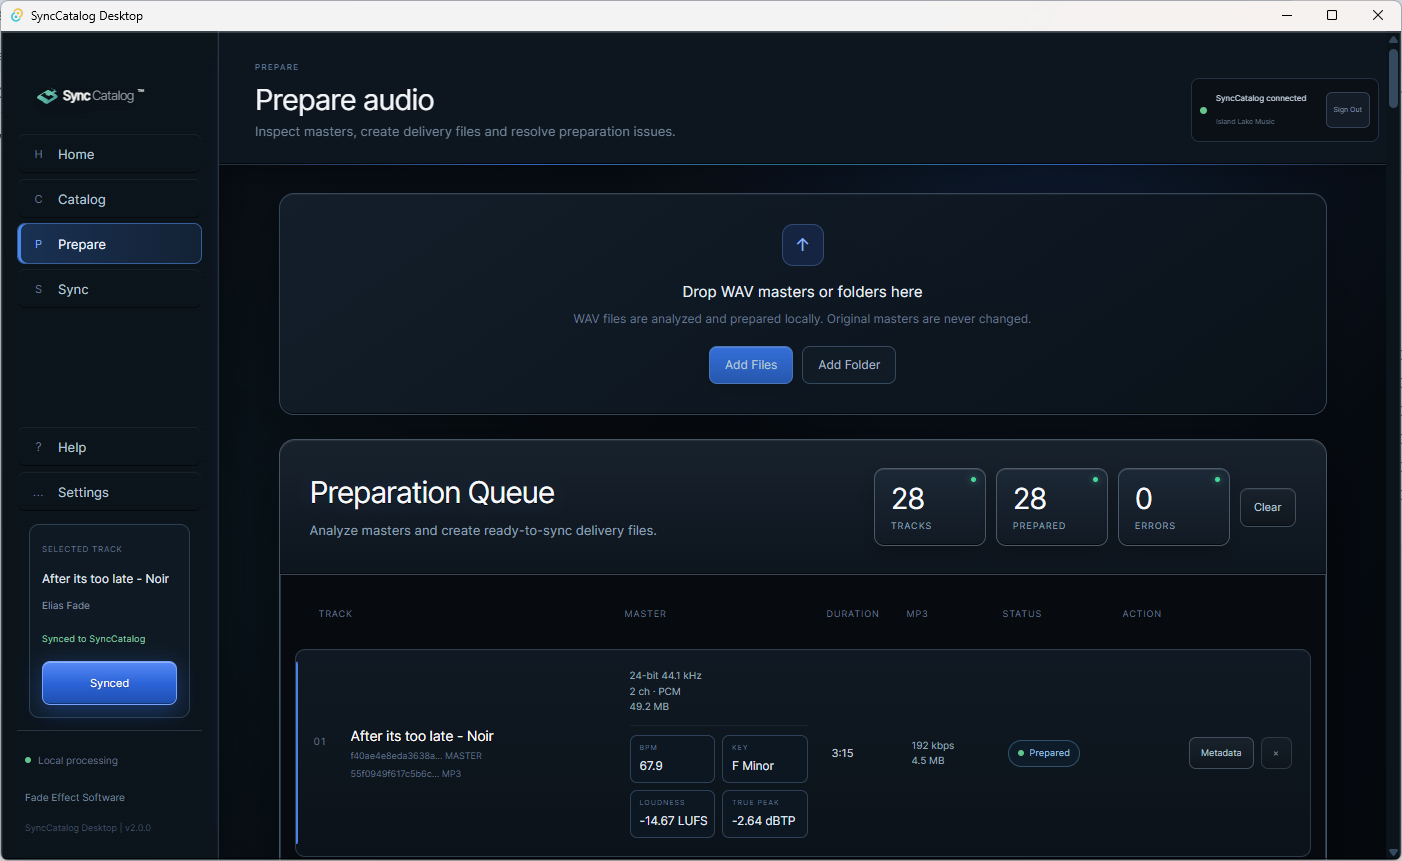Click the BPM 67.9 value box

coord(672,759)
